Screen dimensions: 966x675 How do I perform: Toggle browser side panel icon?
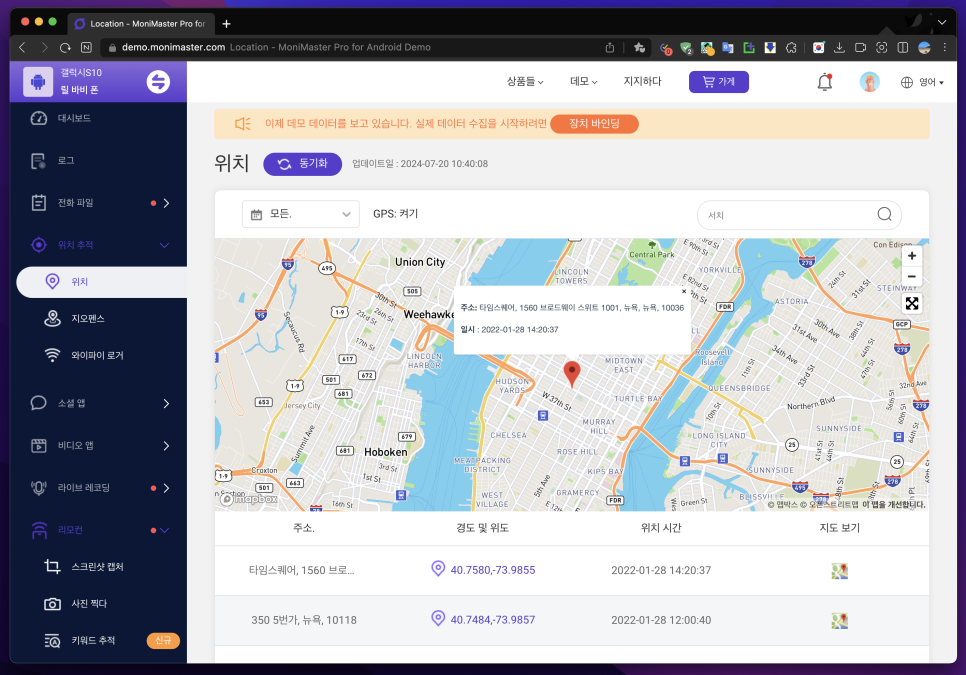pyautogui.click(x=903, y=47)
